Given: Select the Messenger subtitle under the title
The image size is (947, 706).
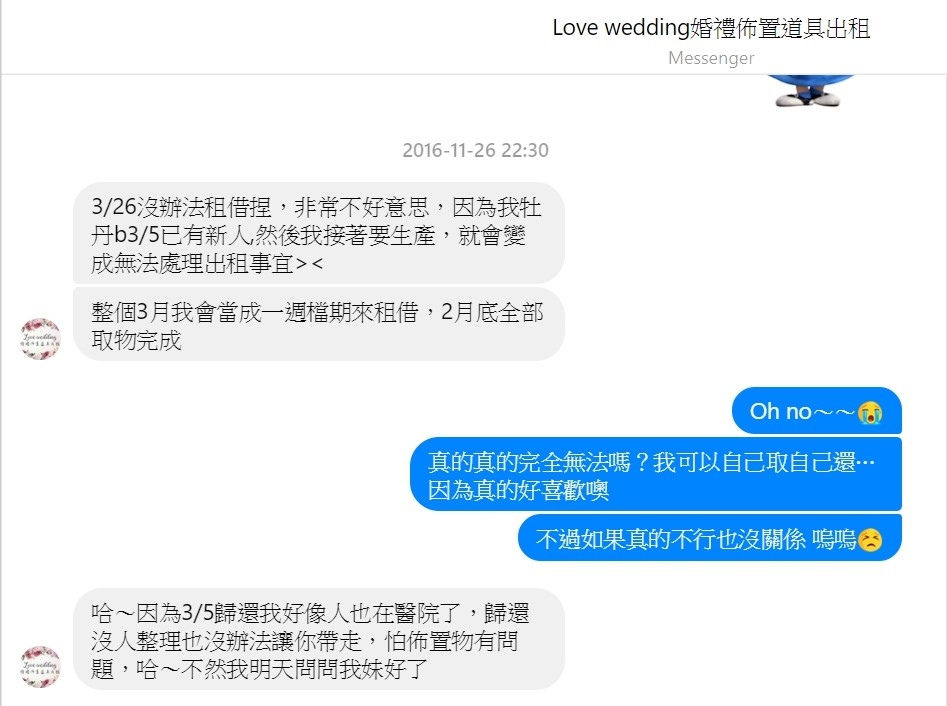Looking at the screenshot, I should click(x=711, y=58).
